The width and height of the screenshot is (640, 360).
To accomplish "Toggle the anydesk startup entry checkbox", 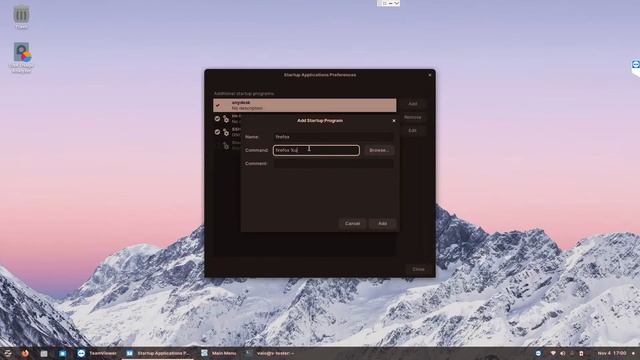I will pyautogui.click(x=218, y=105).
